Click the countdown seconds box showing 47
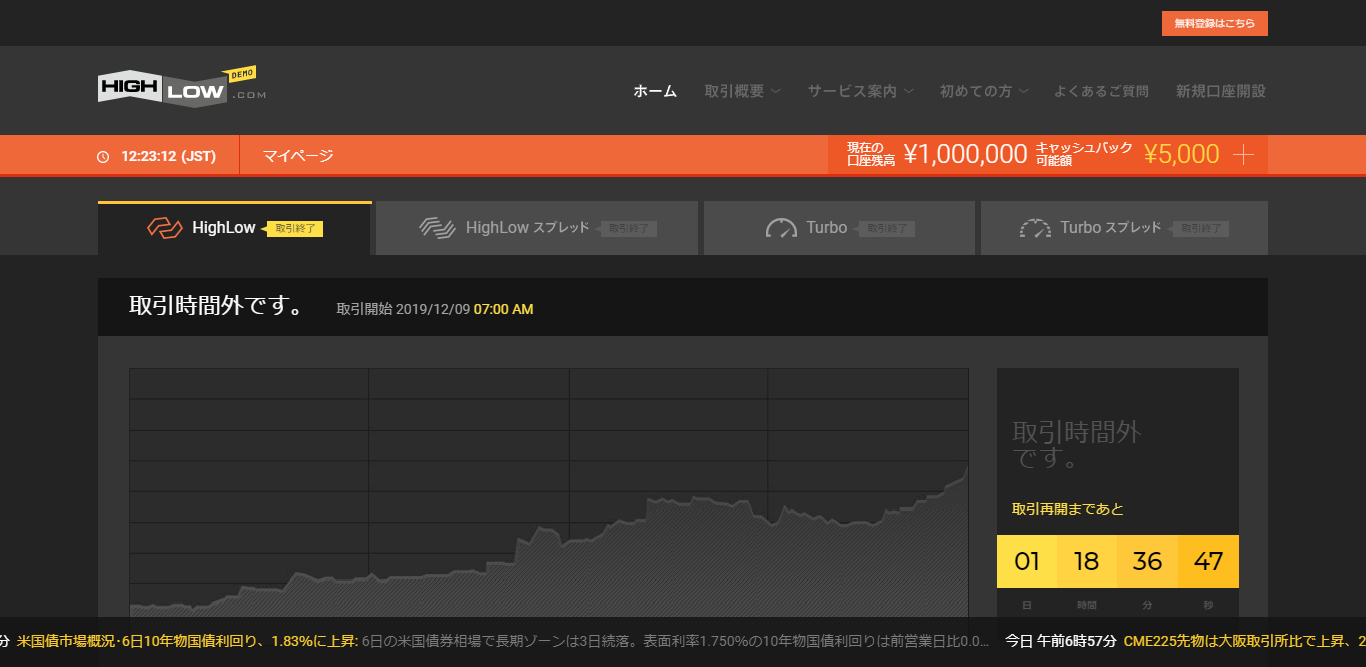 click(1208, 562)
